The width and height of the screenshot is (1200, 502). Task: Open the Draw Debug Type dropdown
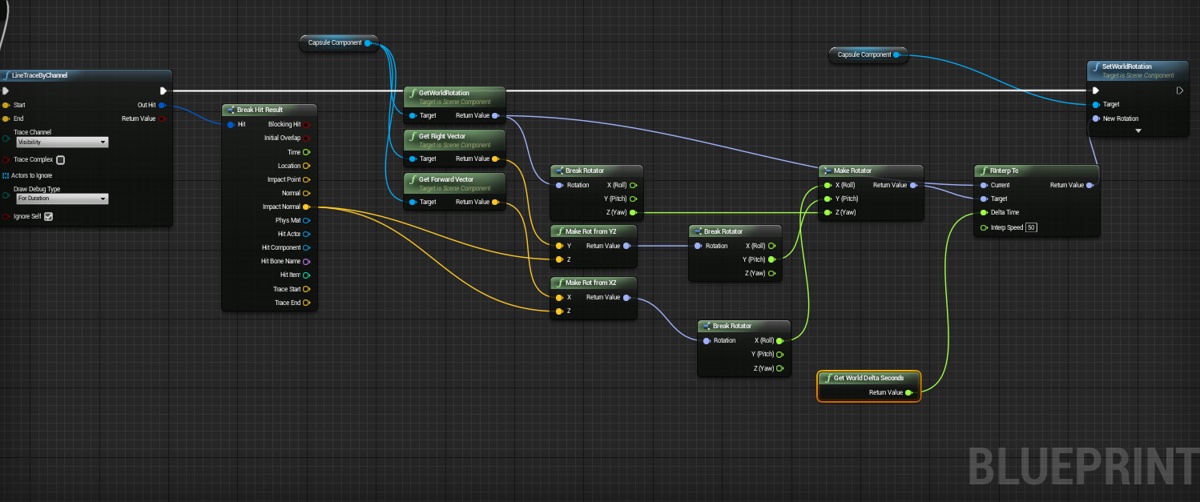[60, 198]
